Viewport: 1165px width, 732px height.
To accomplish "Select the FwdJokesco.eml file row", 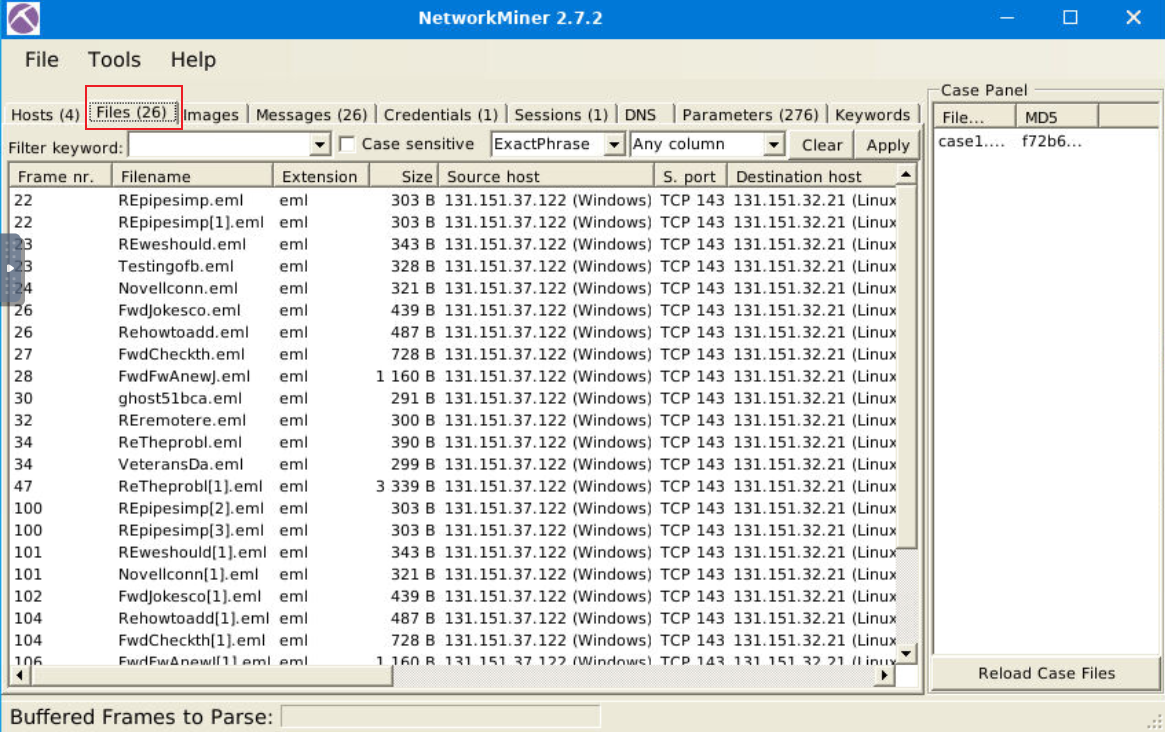I will [x=454, y=310].
